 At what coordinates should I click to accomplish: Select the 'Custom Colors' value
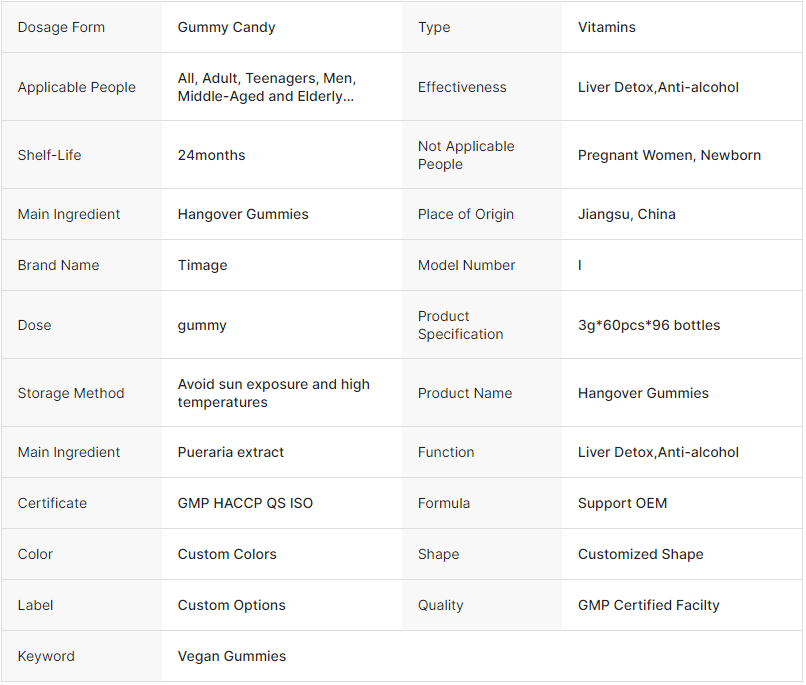(227, 554)
